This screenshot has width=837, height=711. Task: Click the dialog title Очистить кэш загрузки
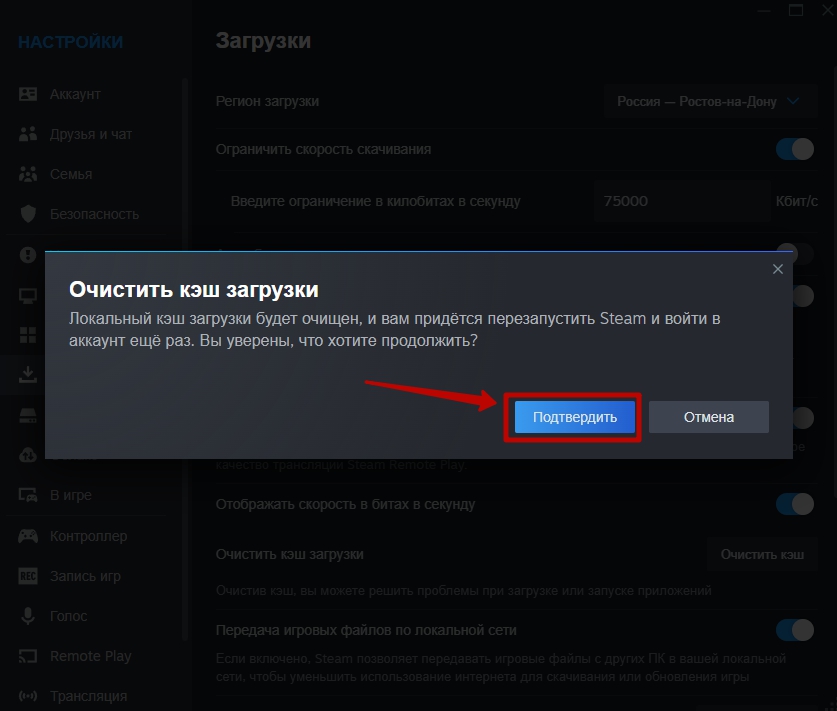click(x=194, y=290)
